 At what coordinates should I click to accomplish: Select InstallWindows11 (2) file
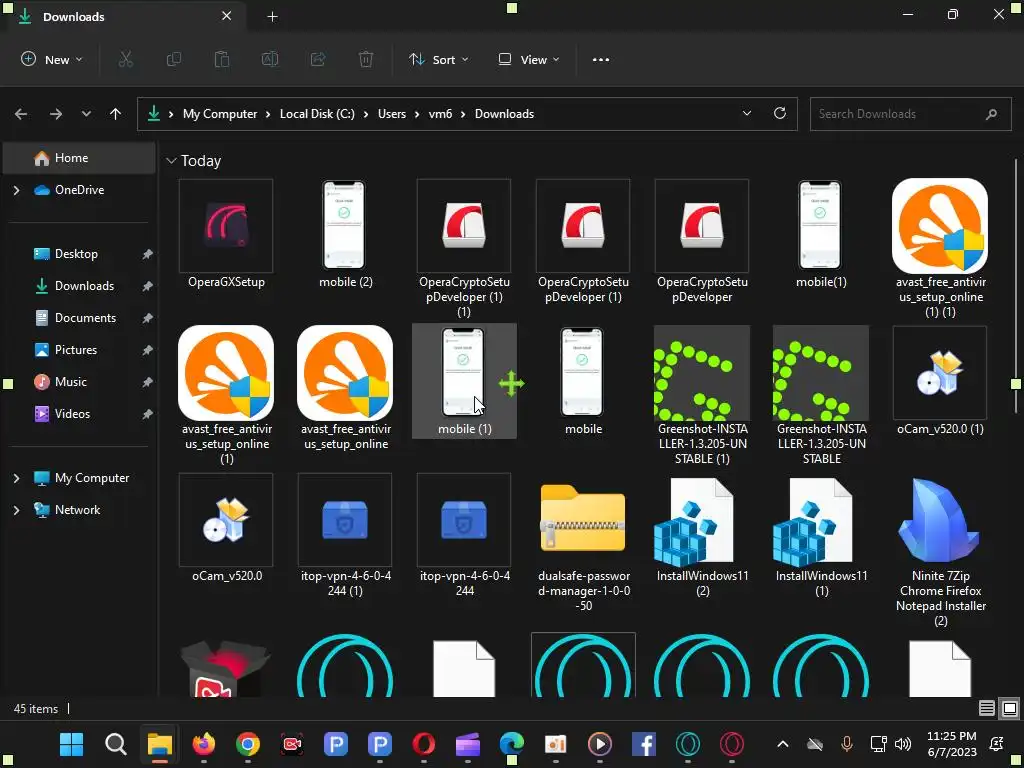click(x=702, y=536)
